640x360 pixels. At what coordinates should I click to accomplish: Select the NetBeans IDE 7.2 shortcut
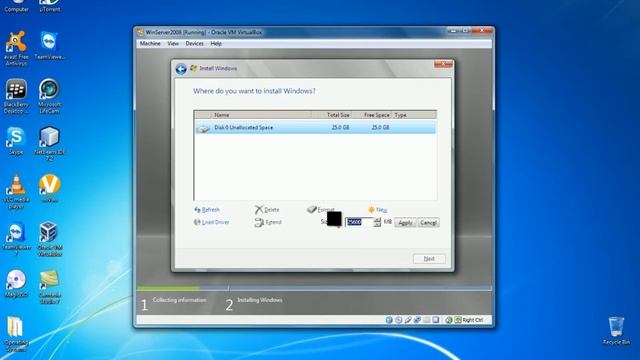49,144
